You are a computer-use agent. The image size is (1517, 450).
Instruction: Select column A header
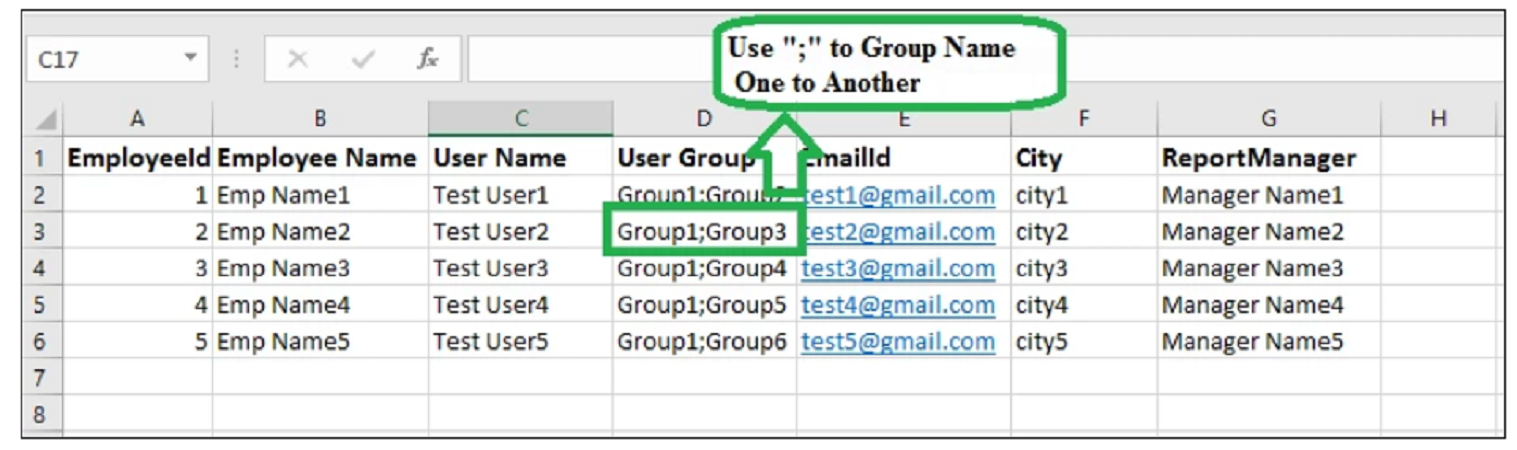[x=138, y=120]
